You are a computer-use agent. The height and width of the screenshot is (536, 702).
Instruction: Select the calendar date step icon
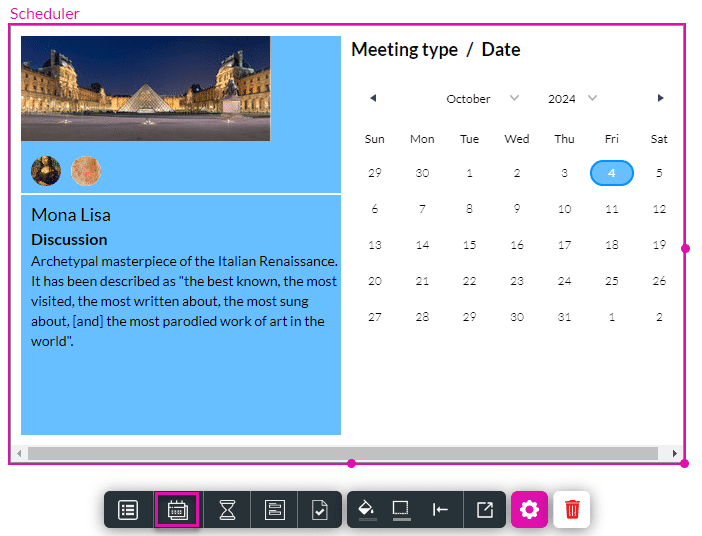[x=177, y=510]
